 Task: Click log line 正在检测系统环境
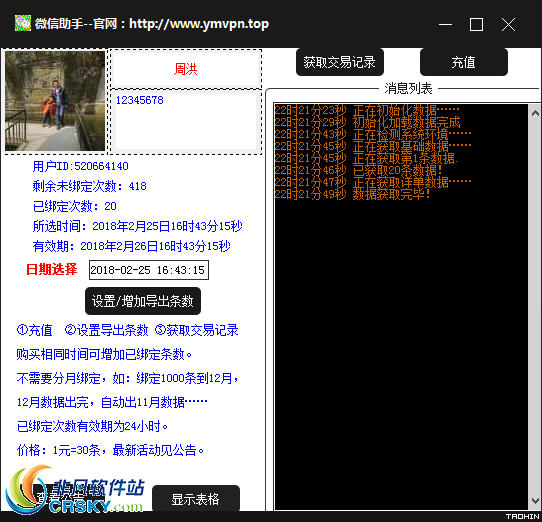click(x=373, y=134)
